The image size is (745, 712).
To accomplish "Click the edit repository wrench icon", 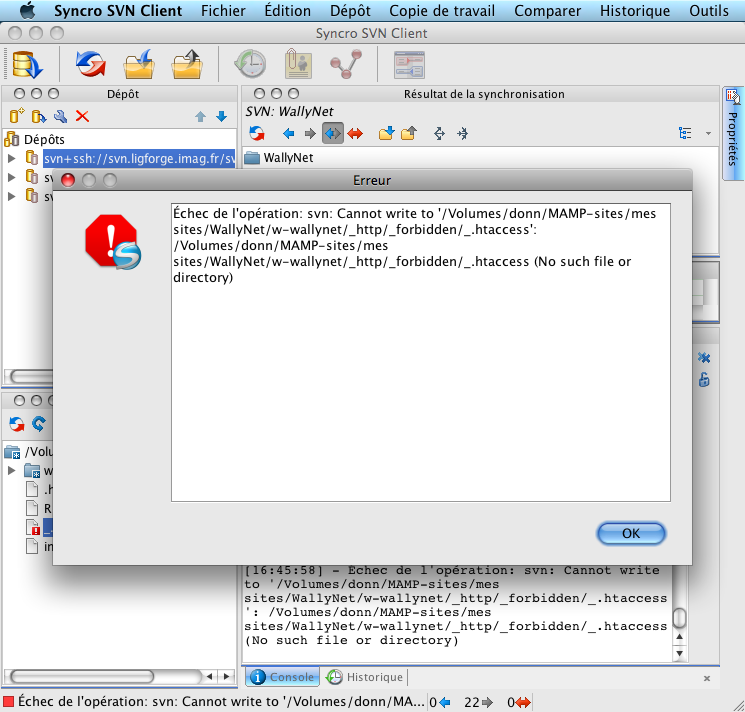I will click(60, 116).
